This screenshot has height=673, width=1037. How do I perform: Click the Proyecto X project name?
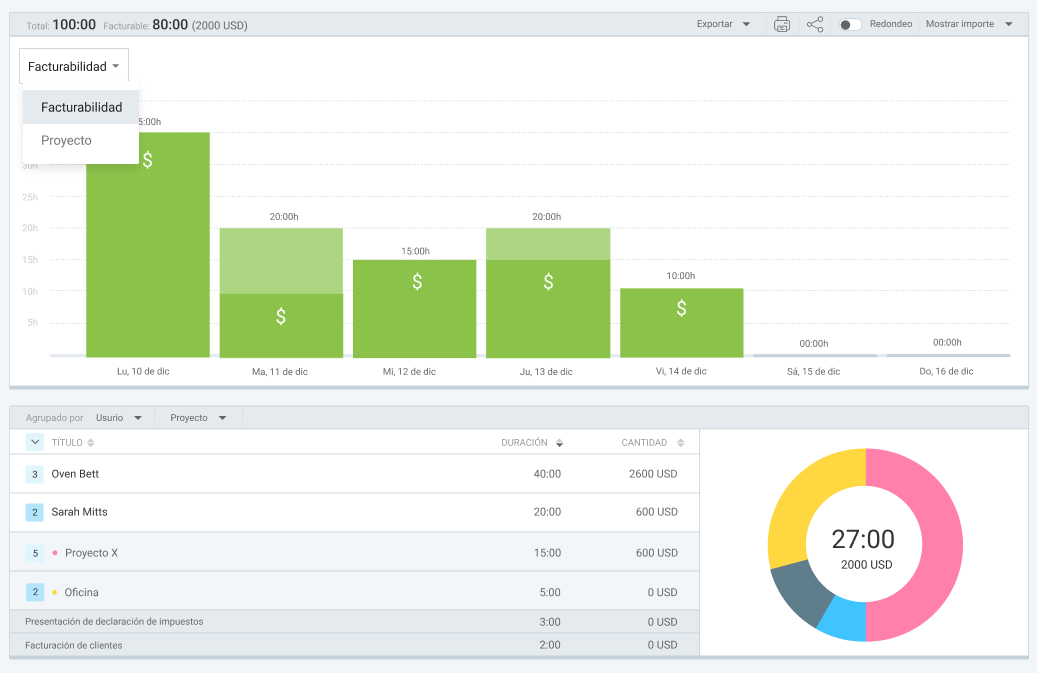click(91, 553)
